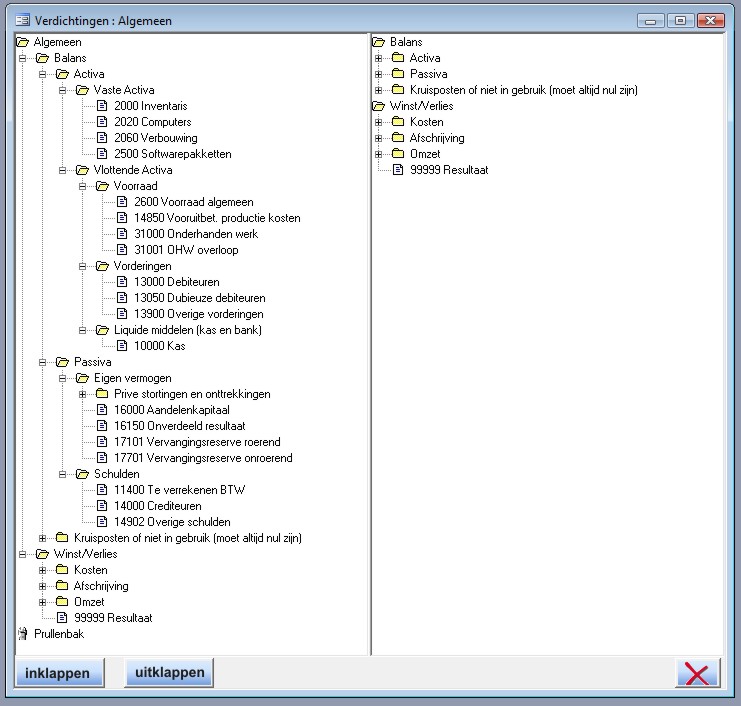Select 13050 Dubieuze debiteuren

click(200, 298)
